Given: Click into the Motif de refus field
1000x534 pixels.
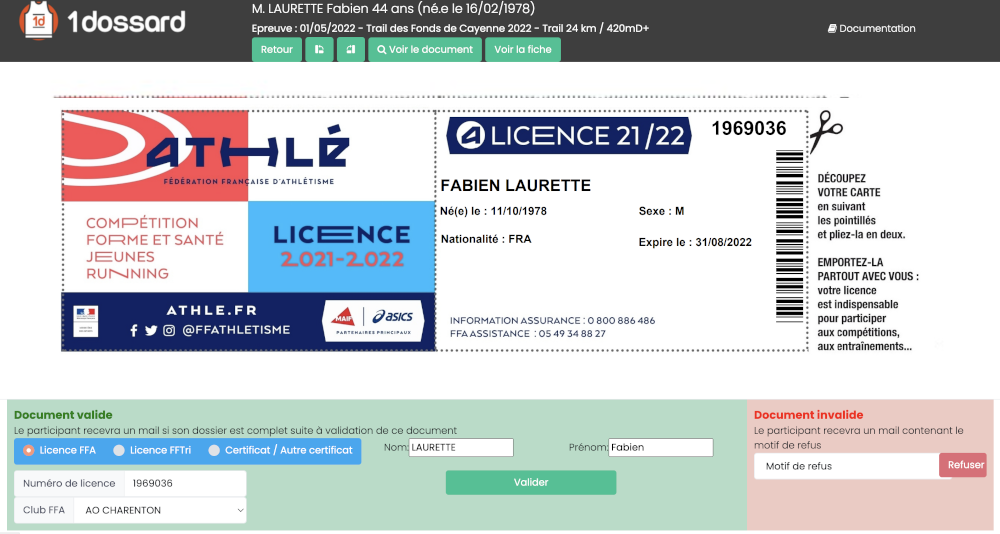Looking at the screenshot, I should point(845,466).
